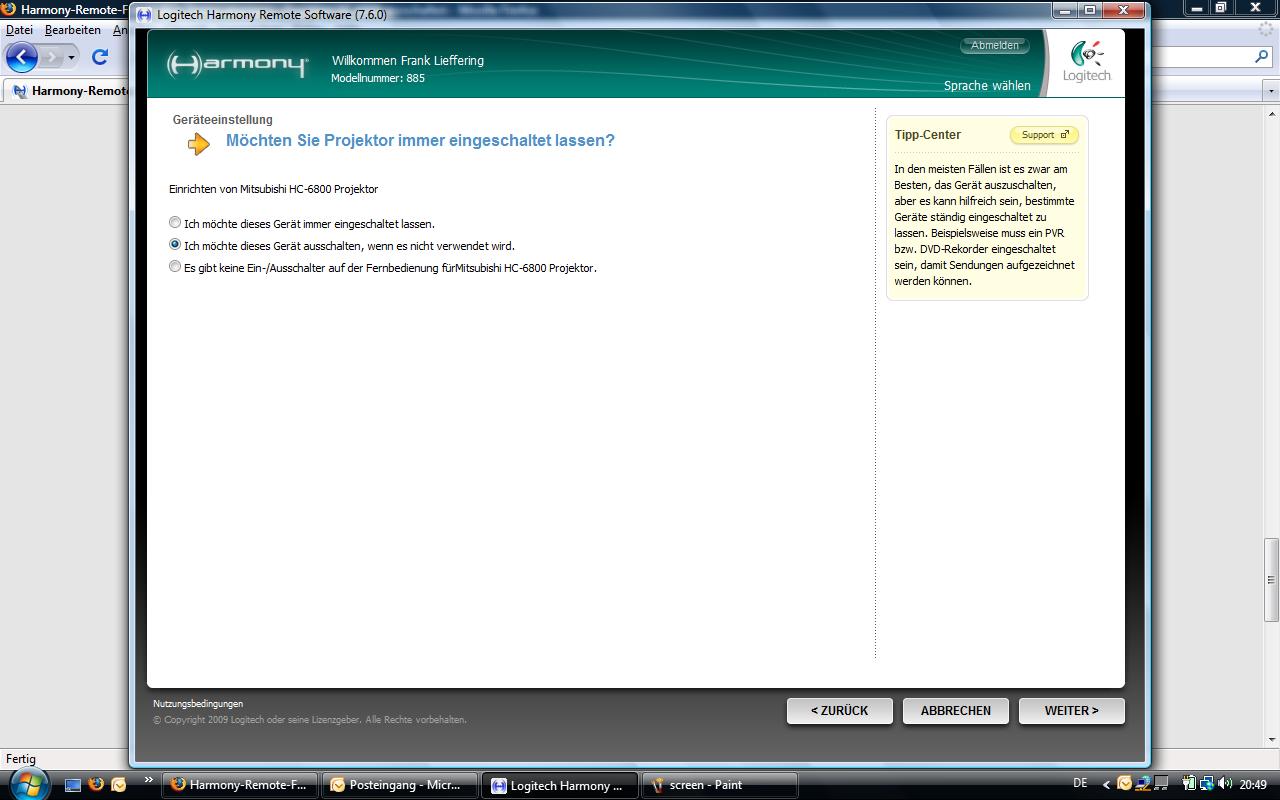Image resolution: width=1280 pixels, height=800 pixels.
Task: Select 'keine Ein-/Ausschalter' radio option
Action: 175,267
